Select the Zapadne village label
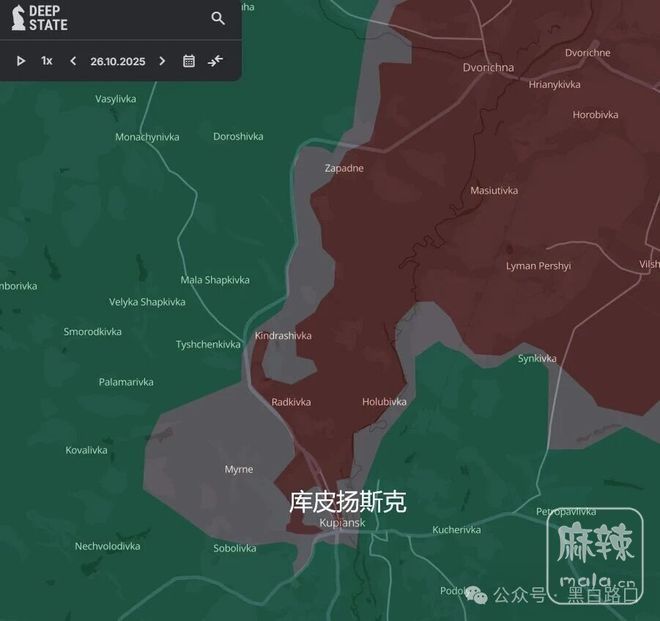 tap(344, 168)
